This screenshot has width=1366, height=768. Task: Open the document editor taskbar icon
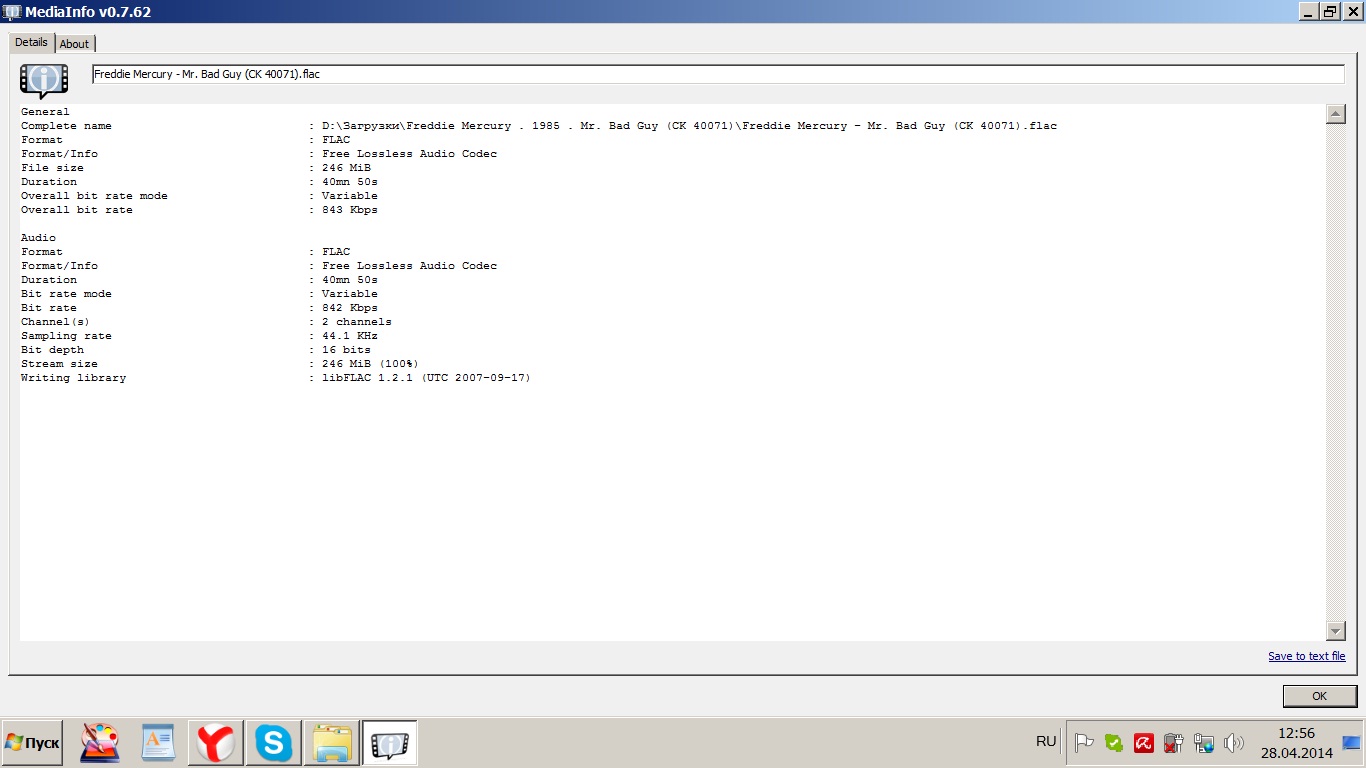click(x=157, y=743)
